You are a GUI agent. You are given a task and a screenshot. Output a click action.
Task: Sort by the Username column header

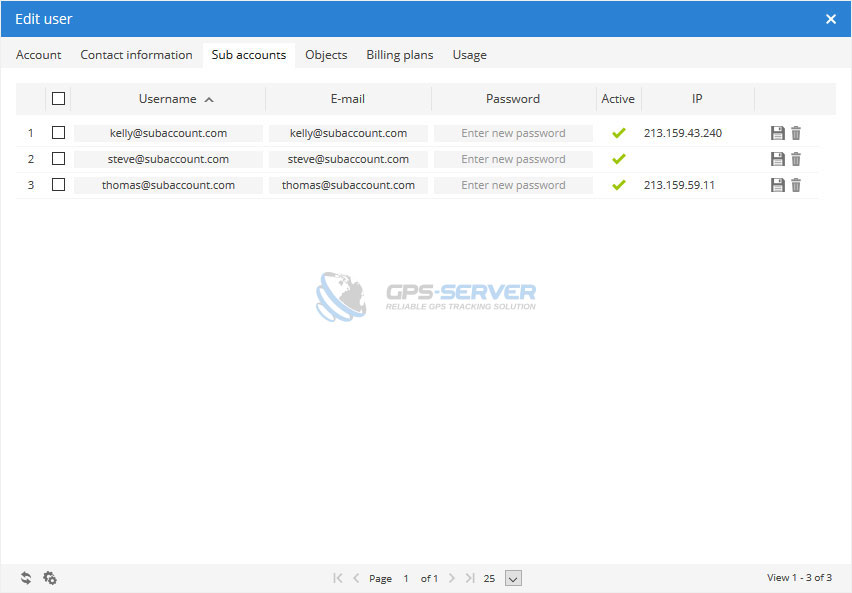[168, 99]
